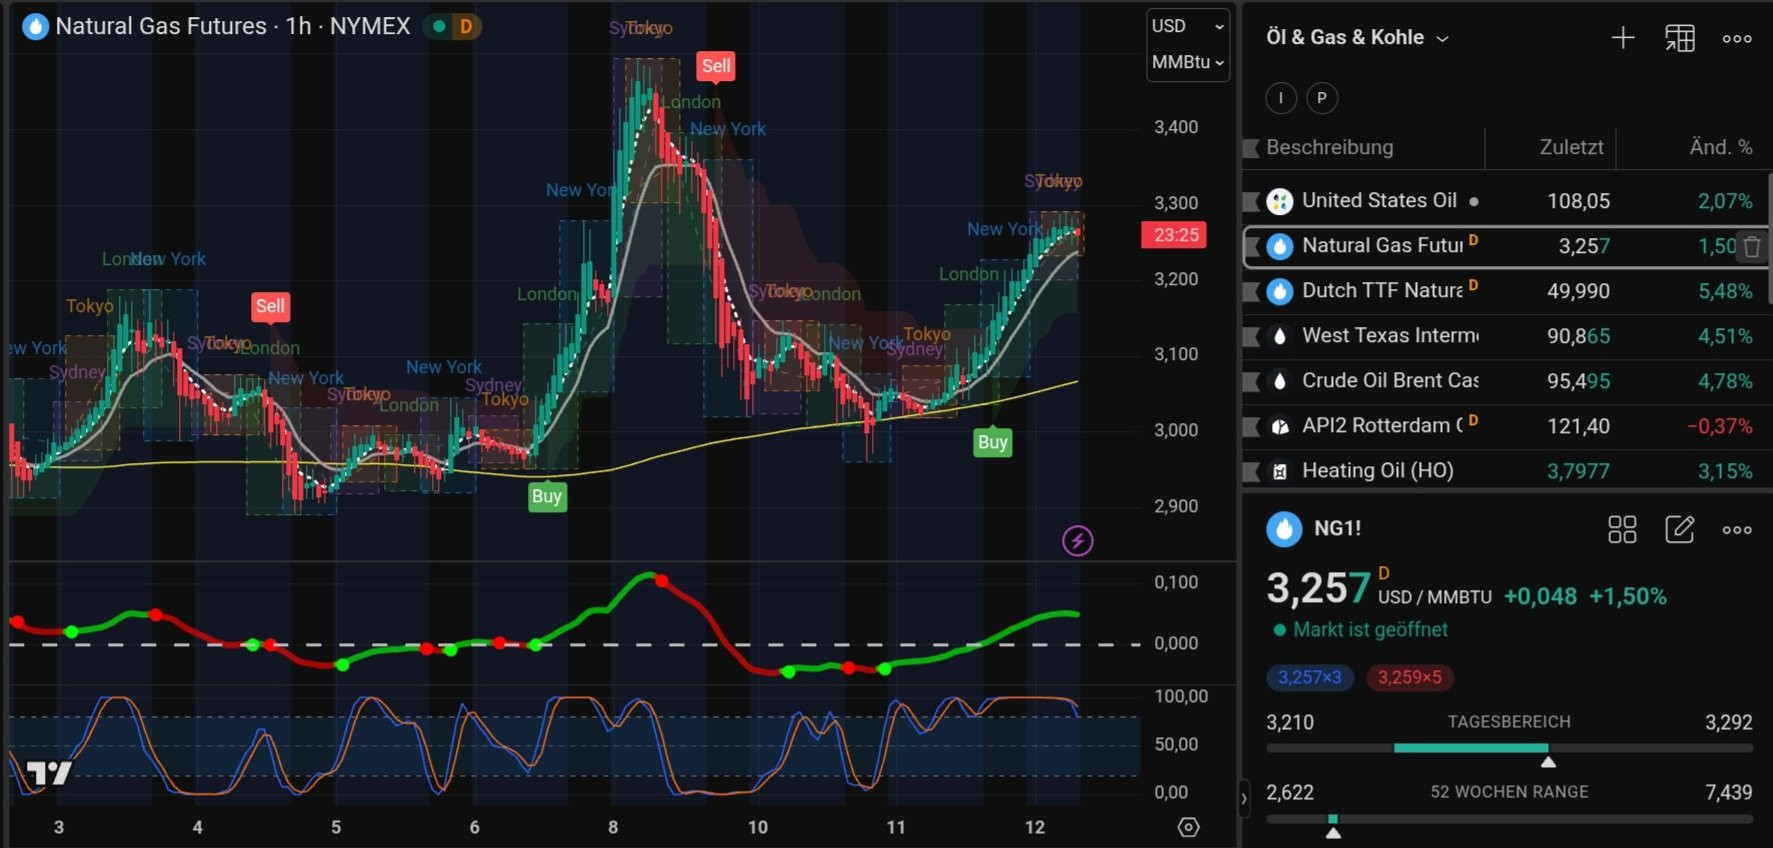1773x848 pixels.
Task: Click the NG1! grid layout icon
Action: tap(1621, 529)
